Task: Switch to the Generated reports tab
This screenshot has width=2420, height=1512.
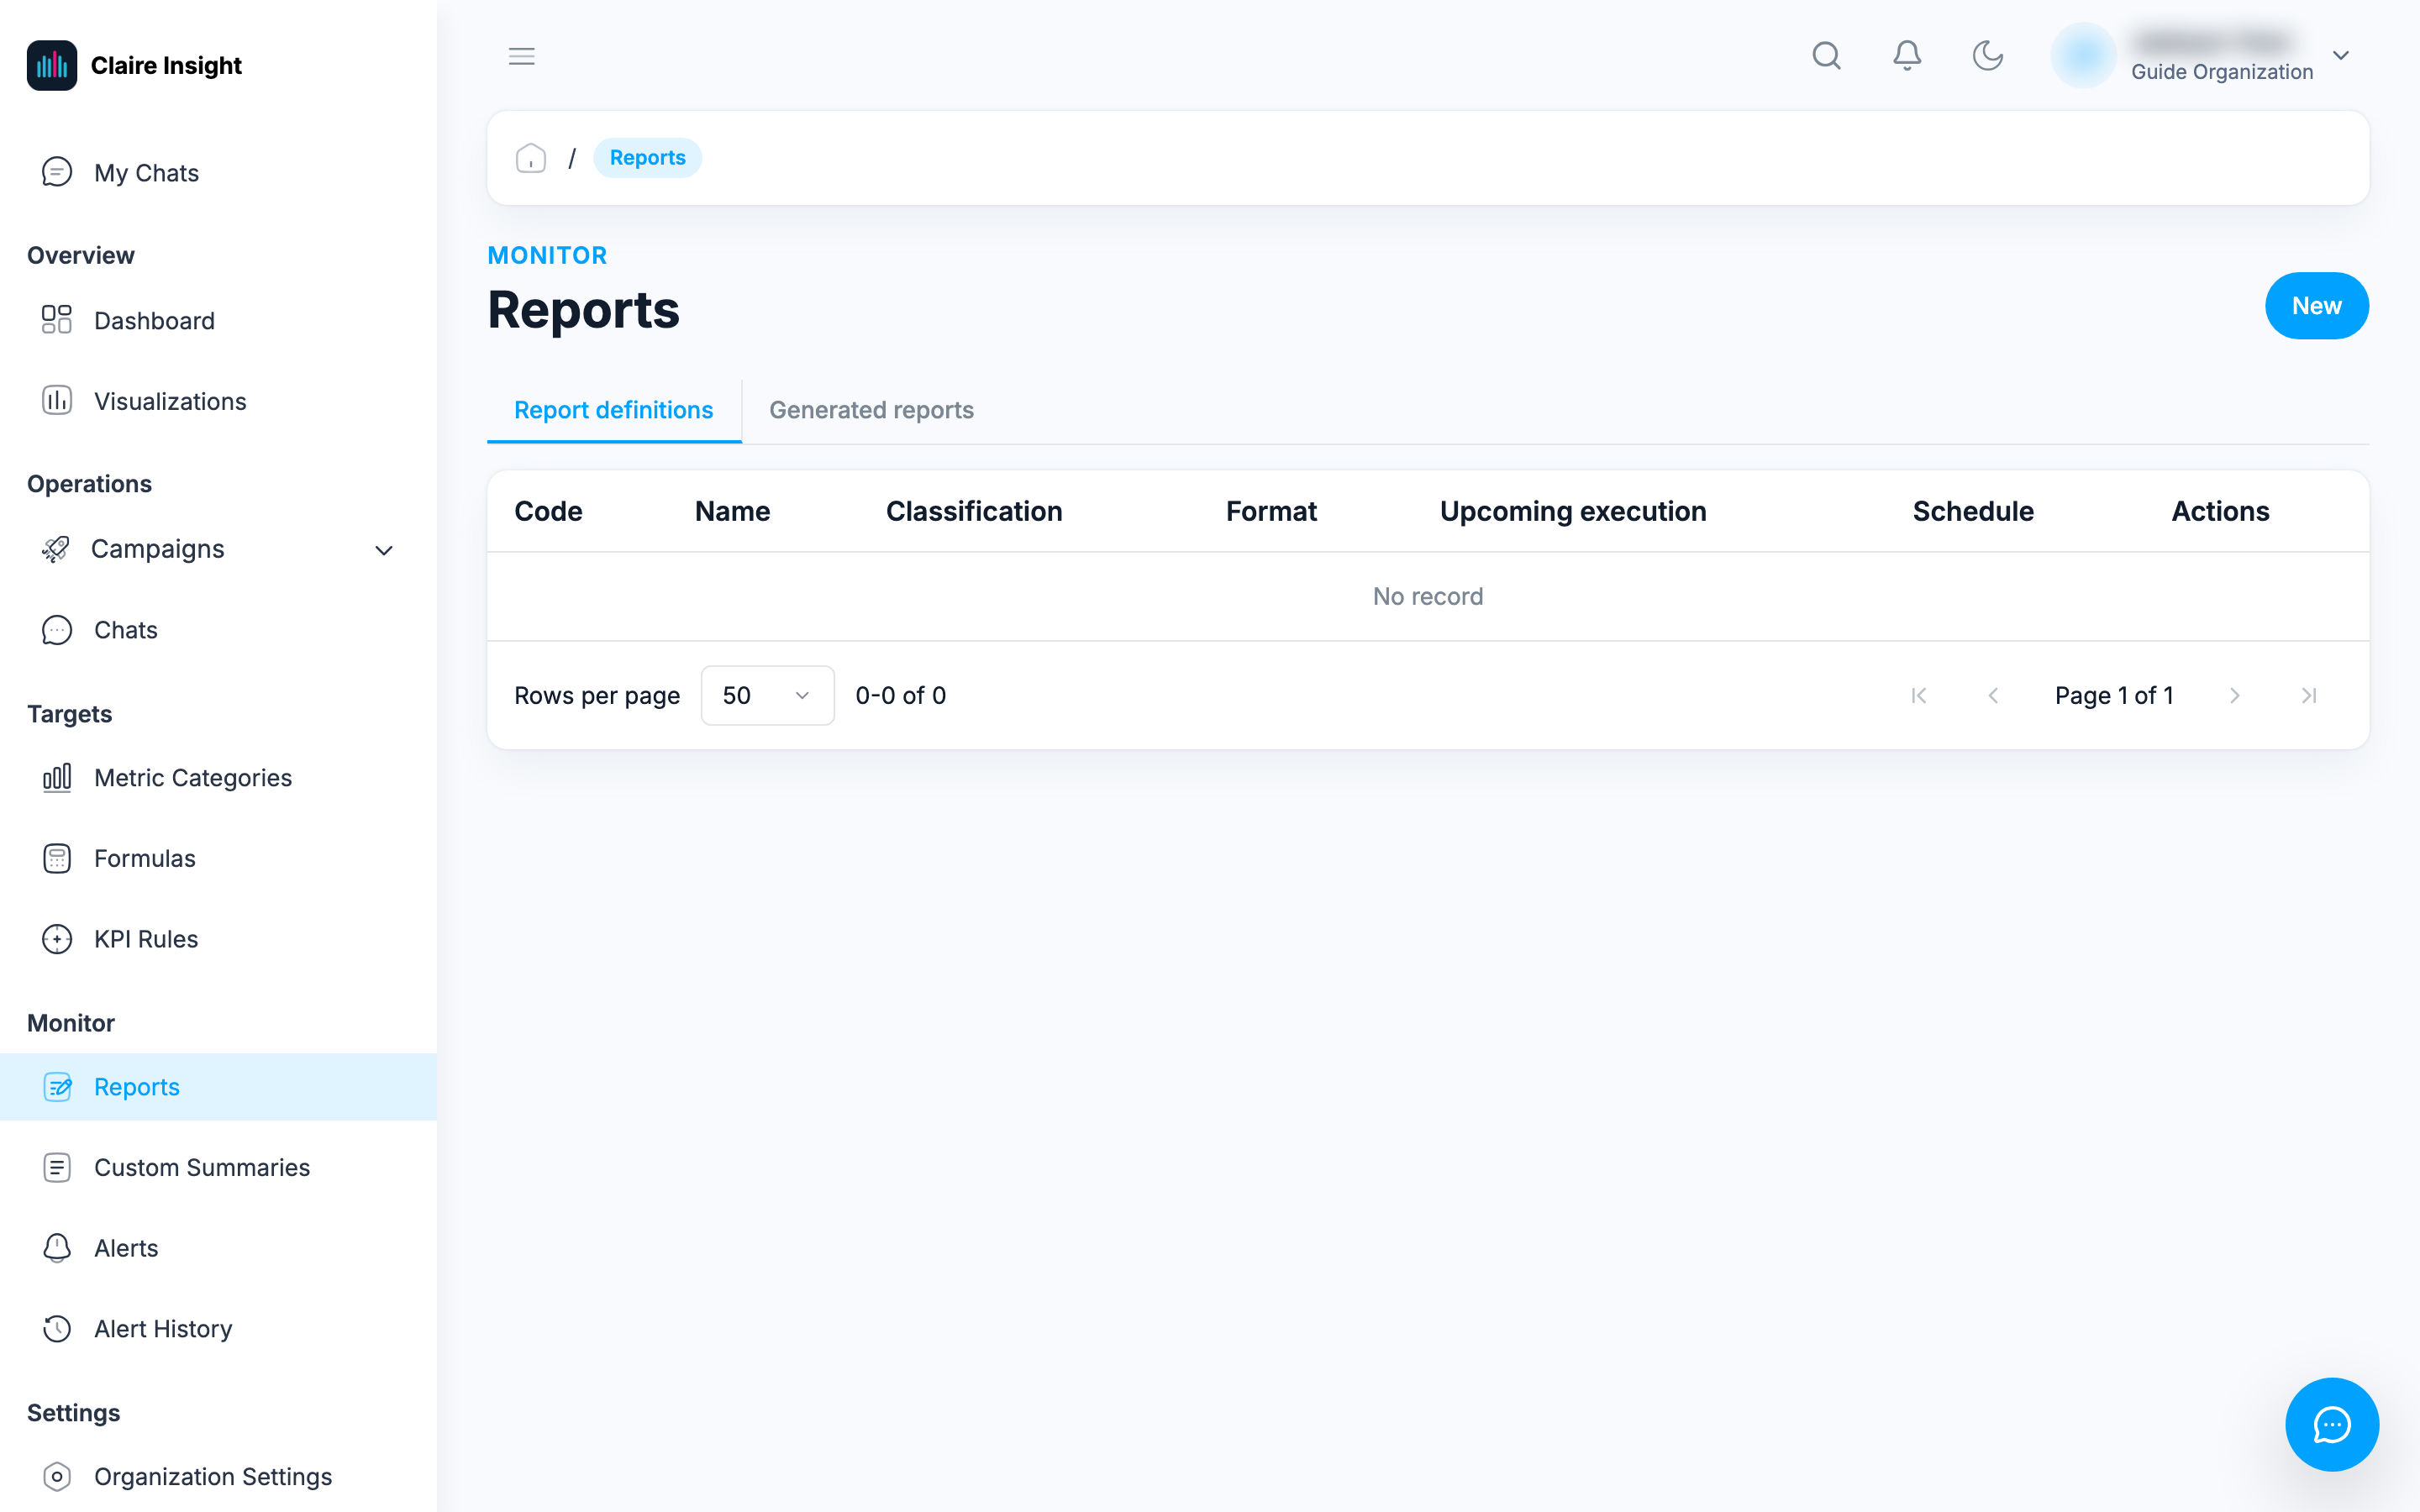Action: [x=871, y=410]
